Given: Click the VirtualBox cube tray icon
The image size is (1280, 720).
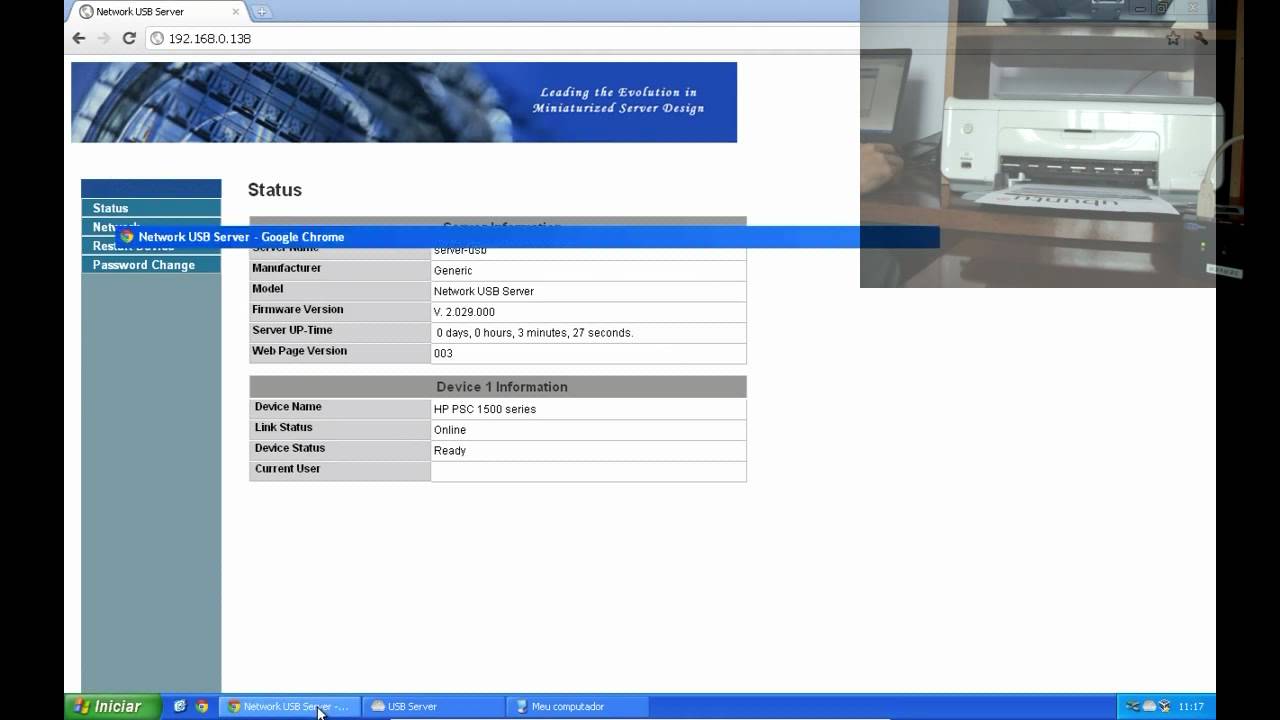Looking at the screenshot, I should click(x=1164, y=706).
